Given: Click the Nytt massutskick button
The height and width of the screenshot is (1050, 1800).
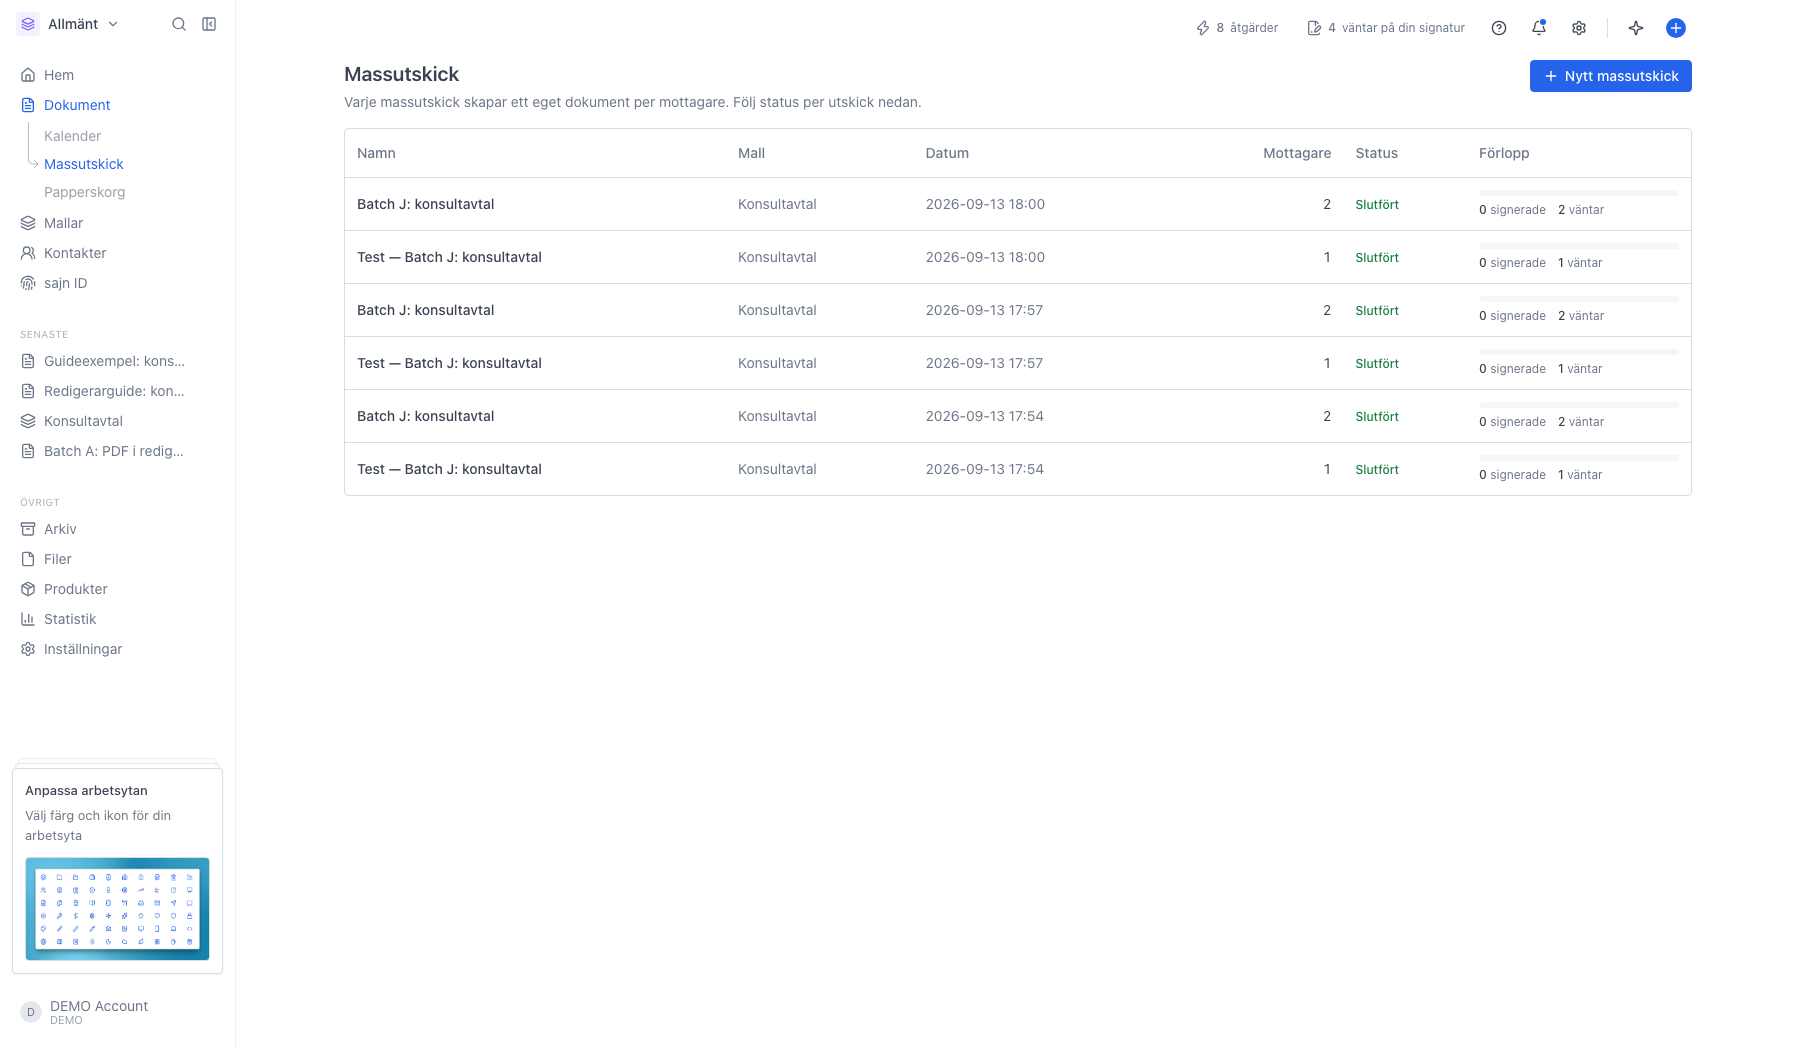Looking at the screenshot, I should [x=1610, y=76].
